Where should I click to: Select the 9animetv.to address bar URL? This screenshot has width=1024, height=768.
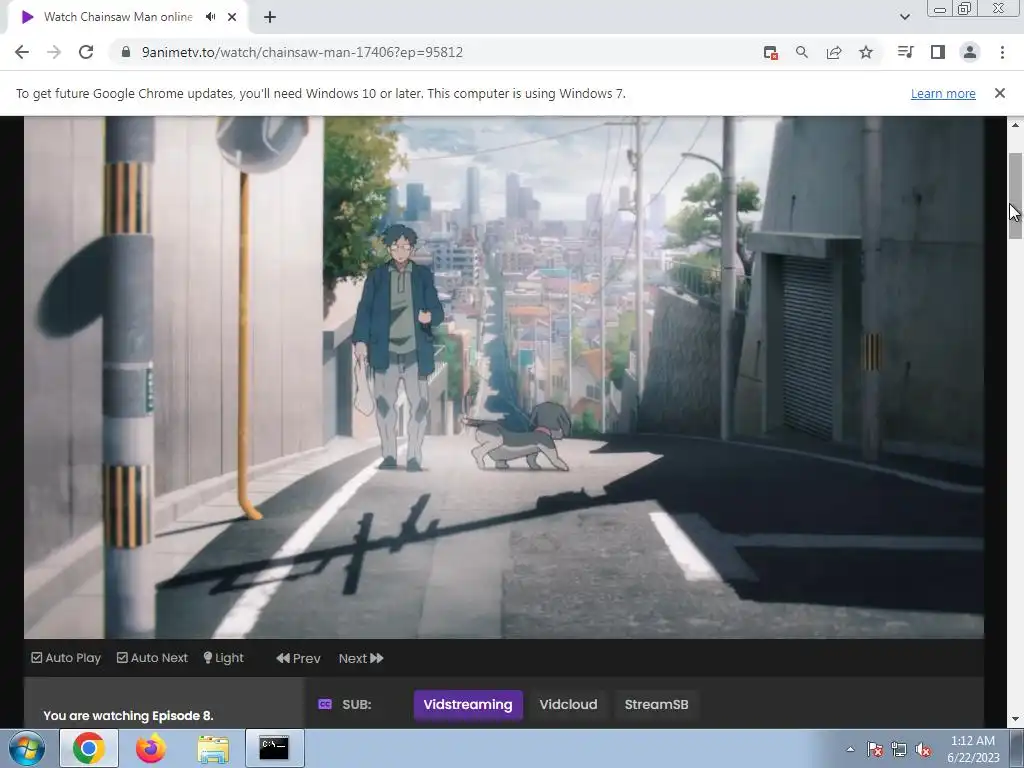(302, 52)
